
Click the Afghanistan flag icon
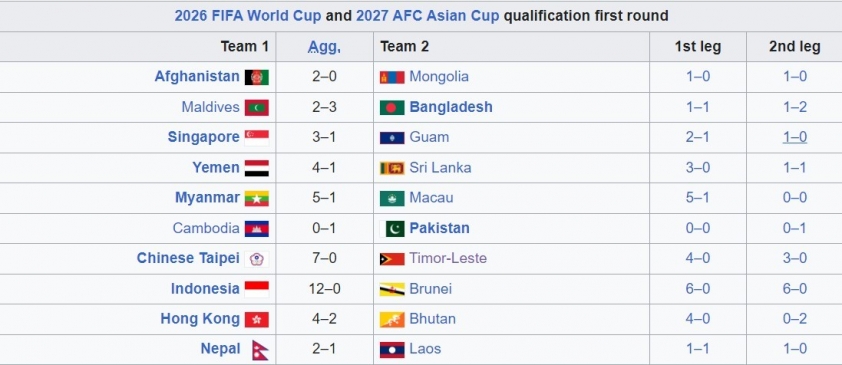[x=257, y=77]
